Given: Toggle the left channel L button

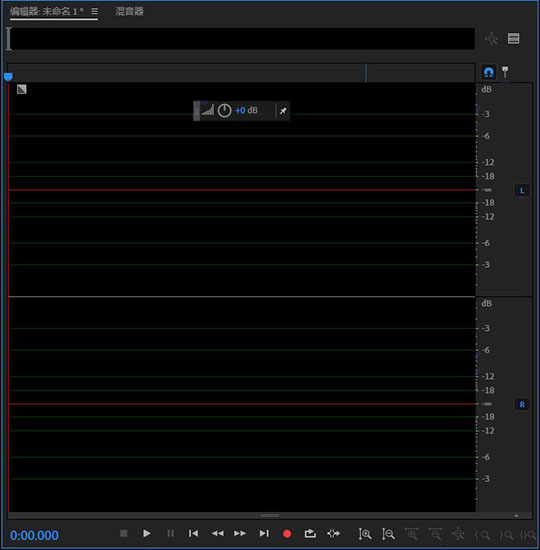Looking at the screenshot, I should pos(522,190).
